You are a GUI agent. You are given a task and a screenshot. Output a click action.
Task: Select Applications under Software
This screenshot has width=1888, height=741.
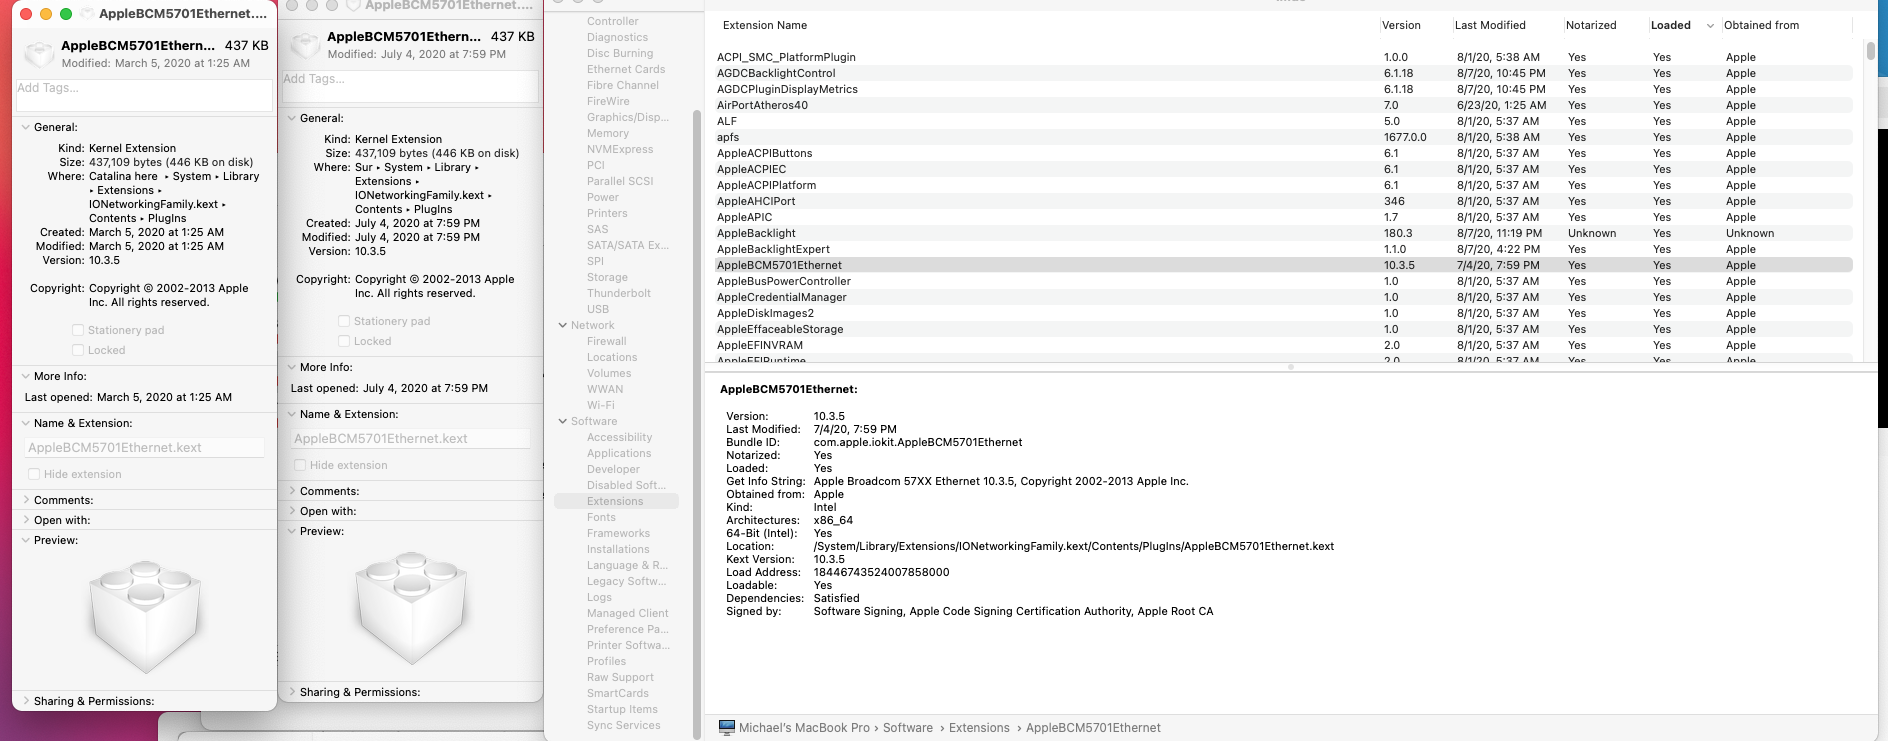pos(618,453)
